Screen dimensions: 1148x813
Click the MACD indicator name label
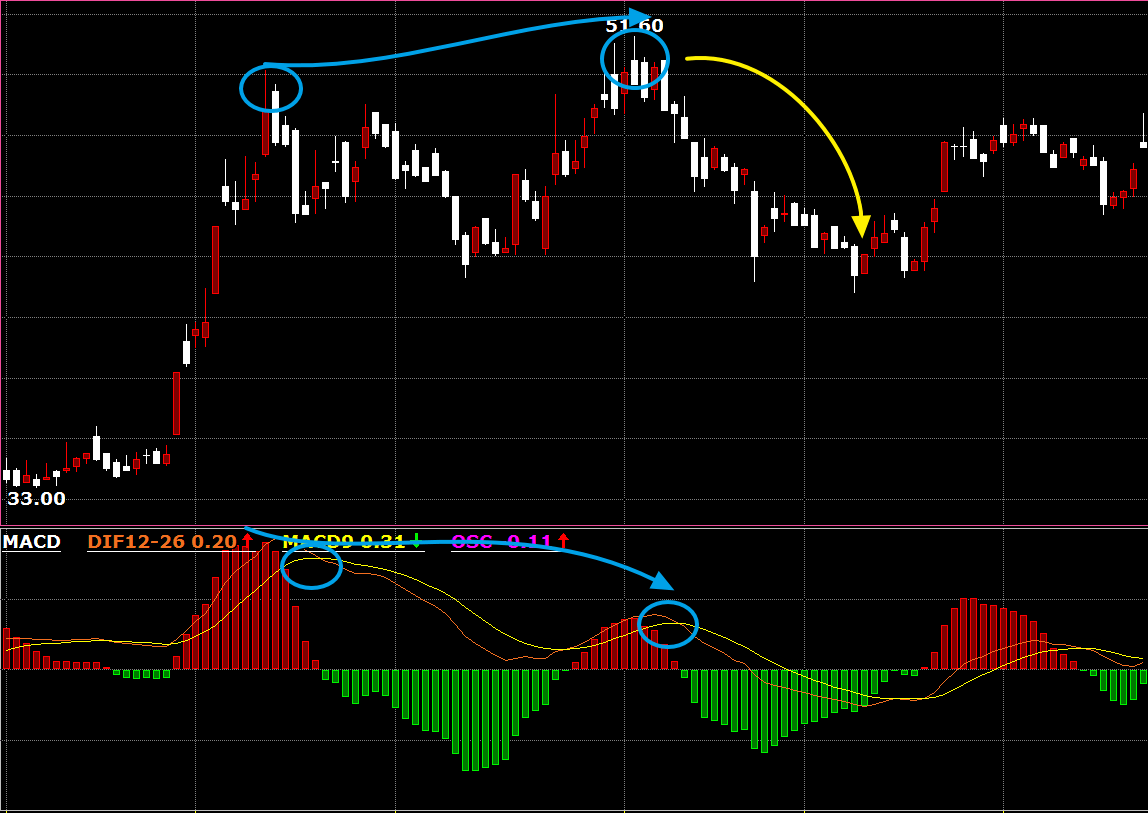coord(31,542)
